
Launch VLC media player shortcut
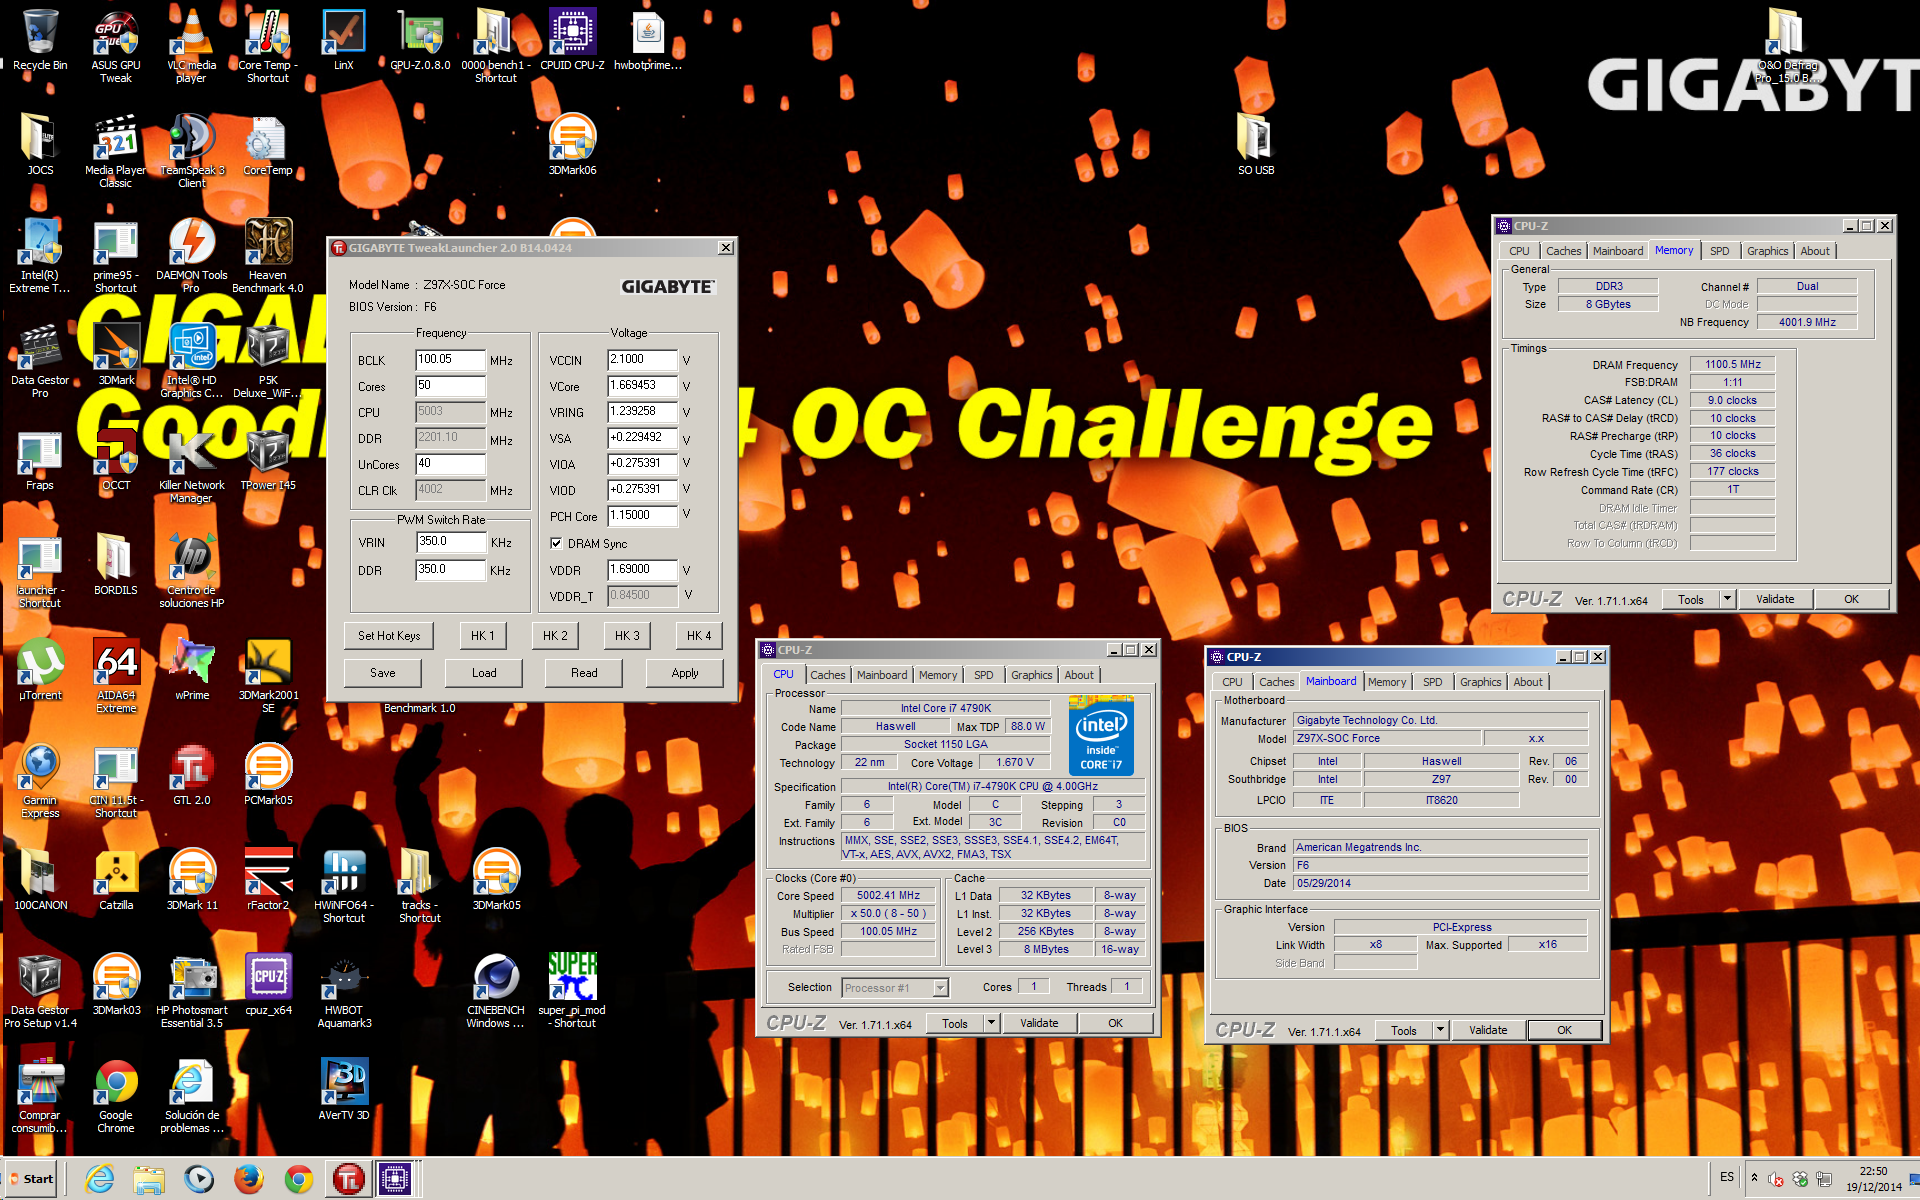[192, 45]
